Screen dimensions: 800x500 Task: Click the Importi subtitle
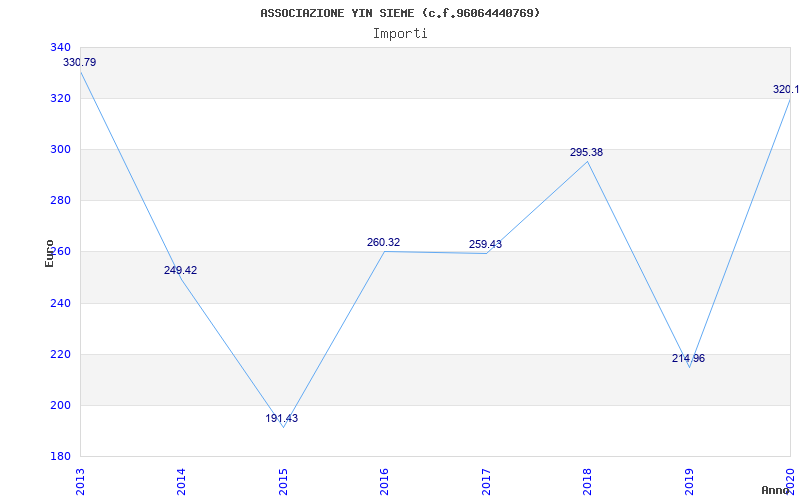[x=400, y=34]
